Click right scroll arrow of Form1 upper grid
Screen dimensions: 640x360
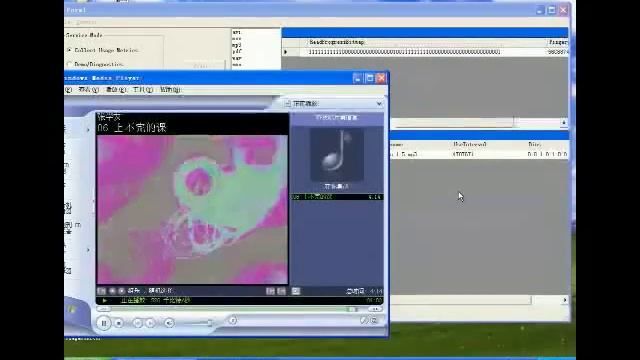point(564,122)
